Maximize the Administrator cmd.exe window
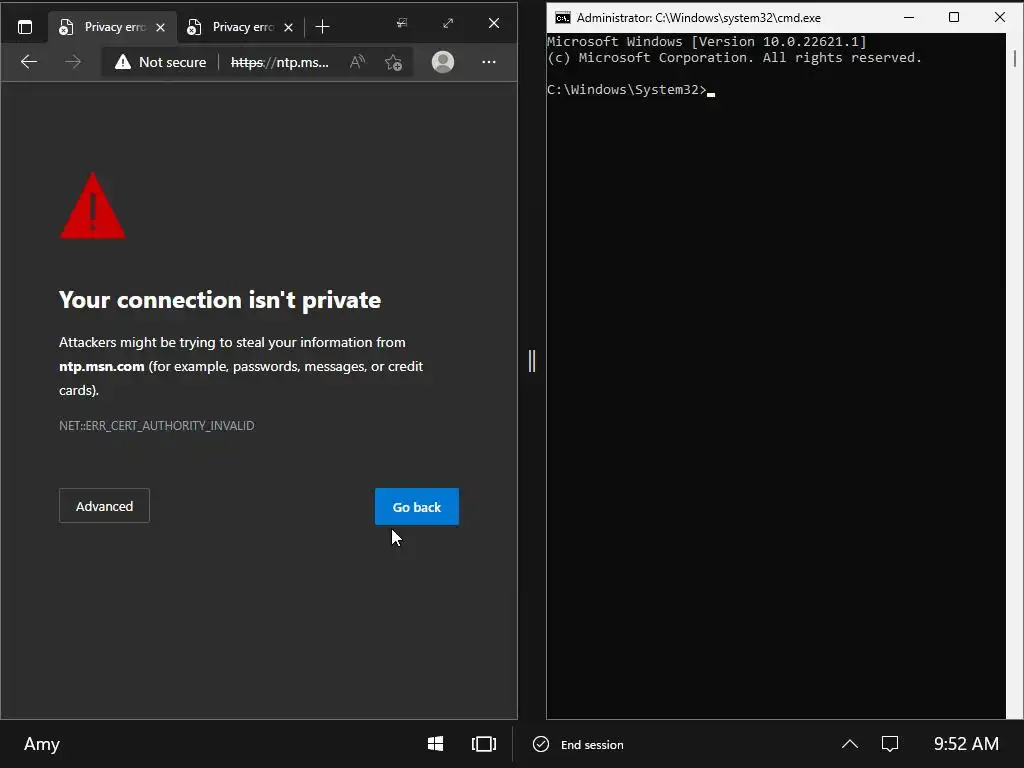Screen dimensions: 1024x768 (x=953, y=18)
